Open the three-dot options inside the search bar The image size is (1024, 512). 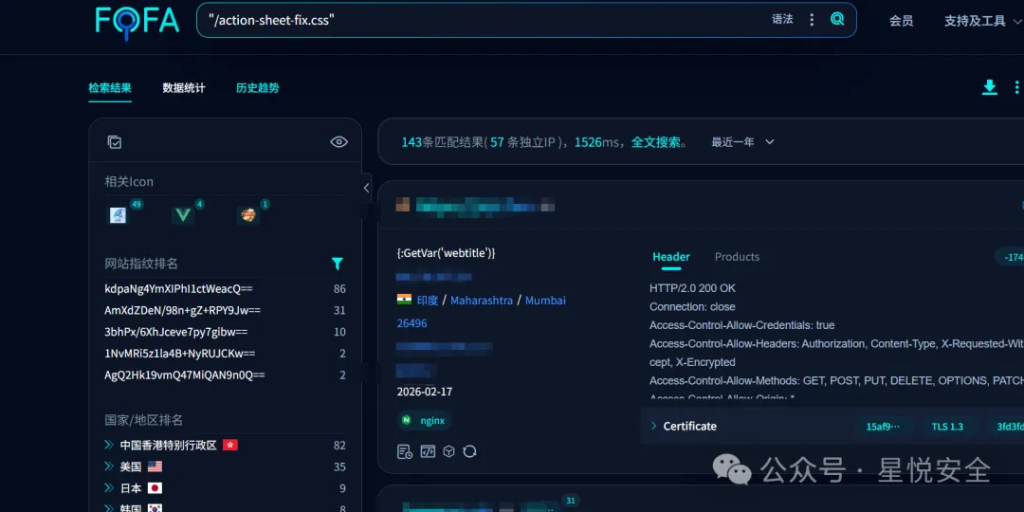812,19
